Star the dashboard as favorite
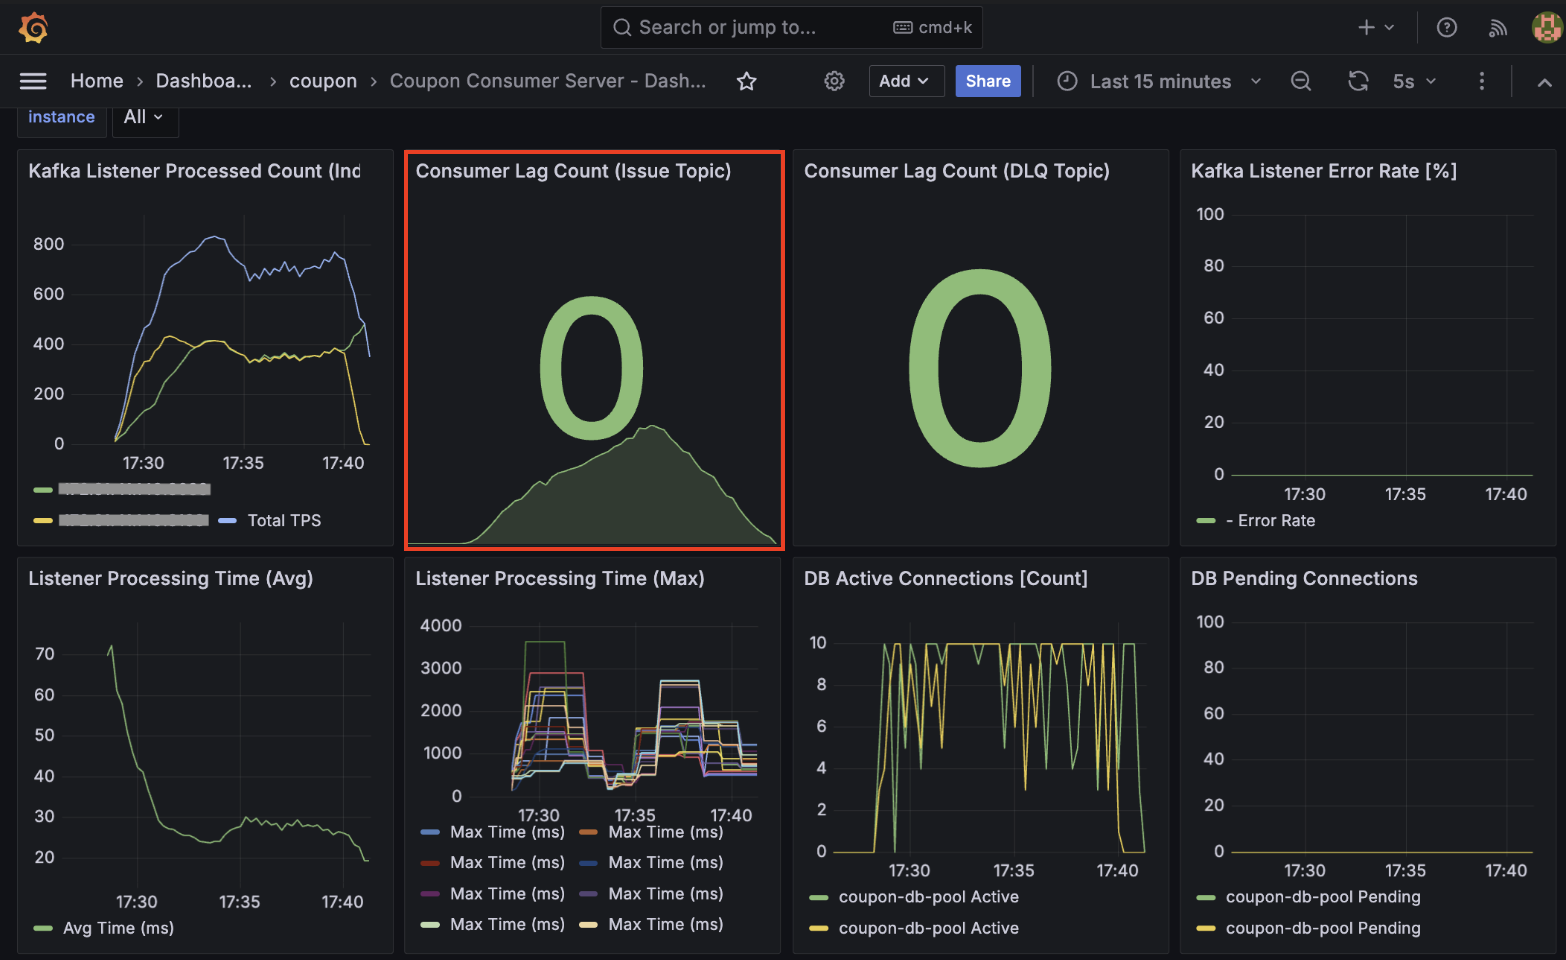 tap(746, 81)
